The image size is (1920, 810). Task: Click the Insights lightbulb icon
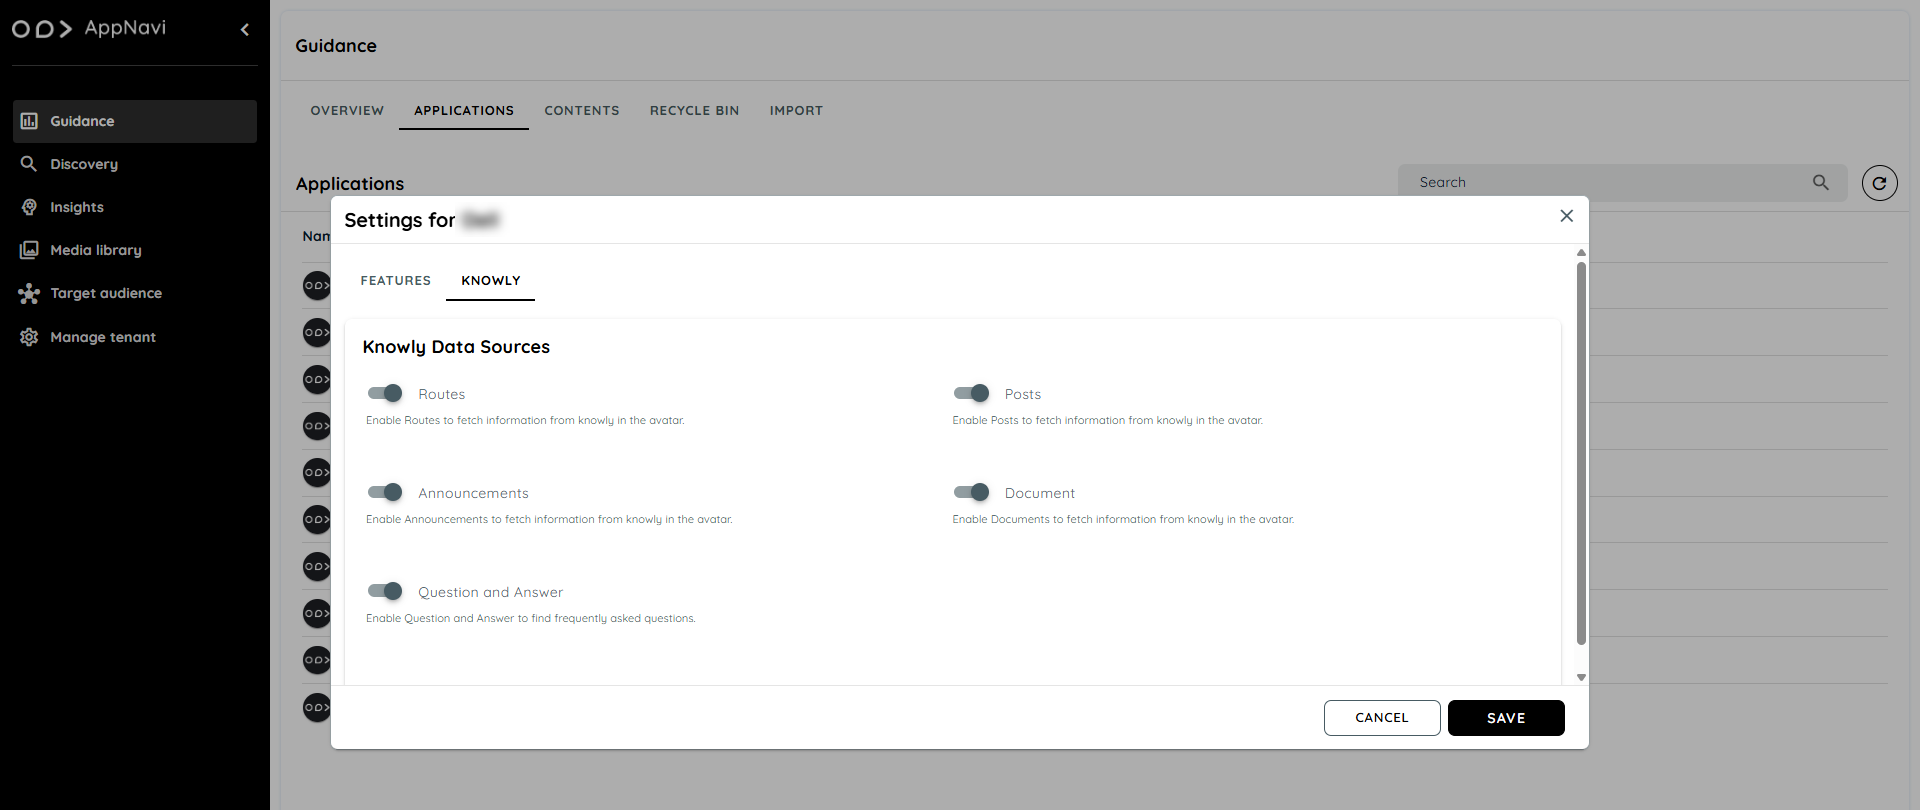tap(29, 207)
